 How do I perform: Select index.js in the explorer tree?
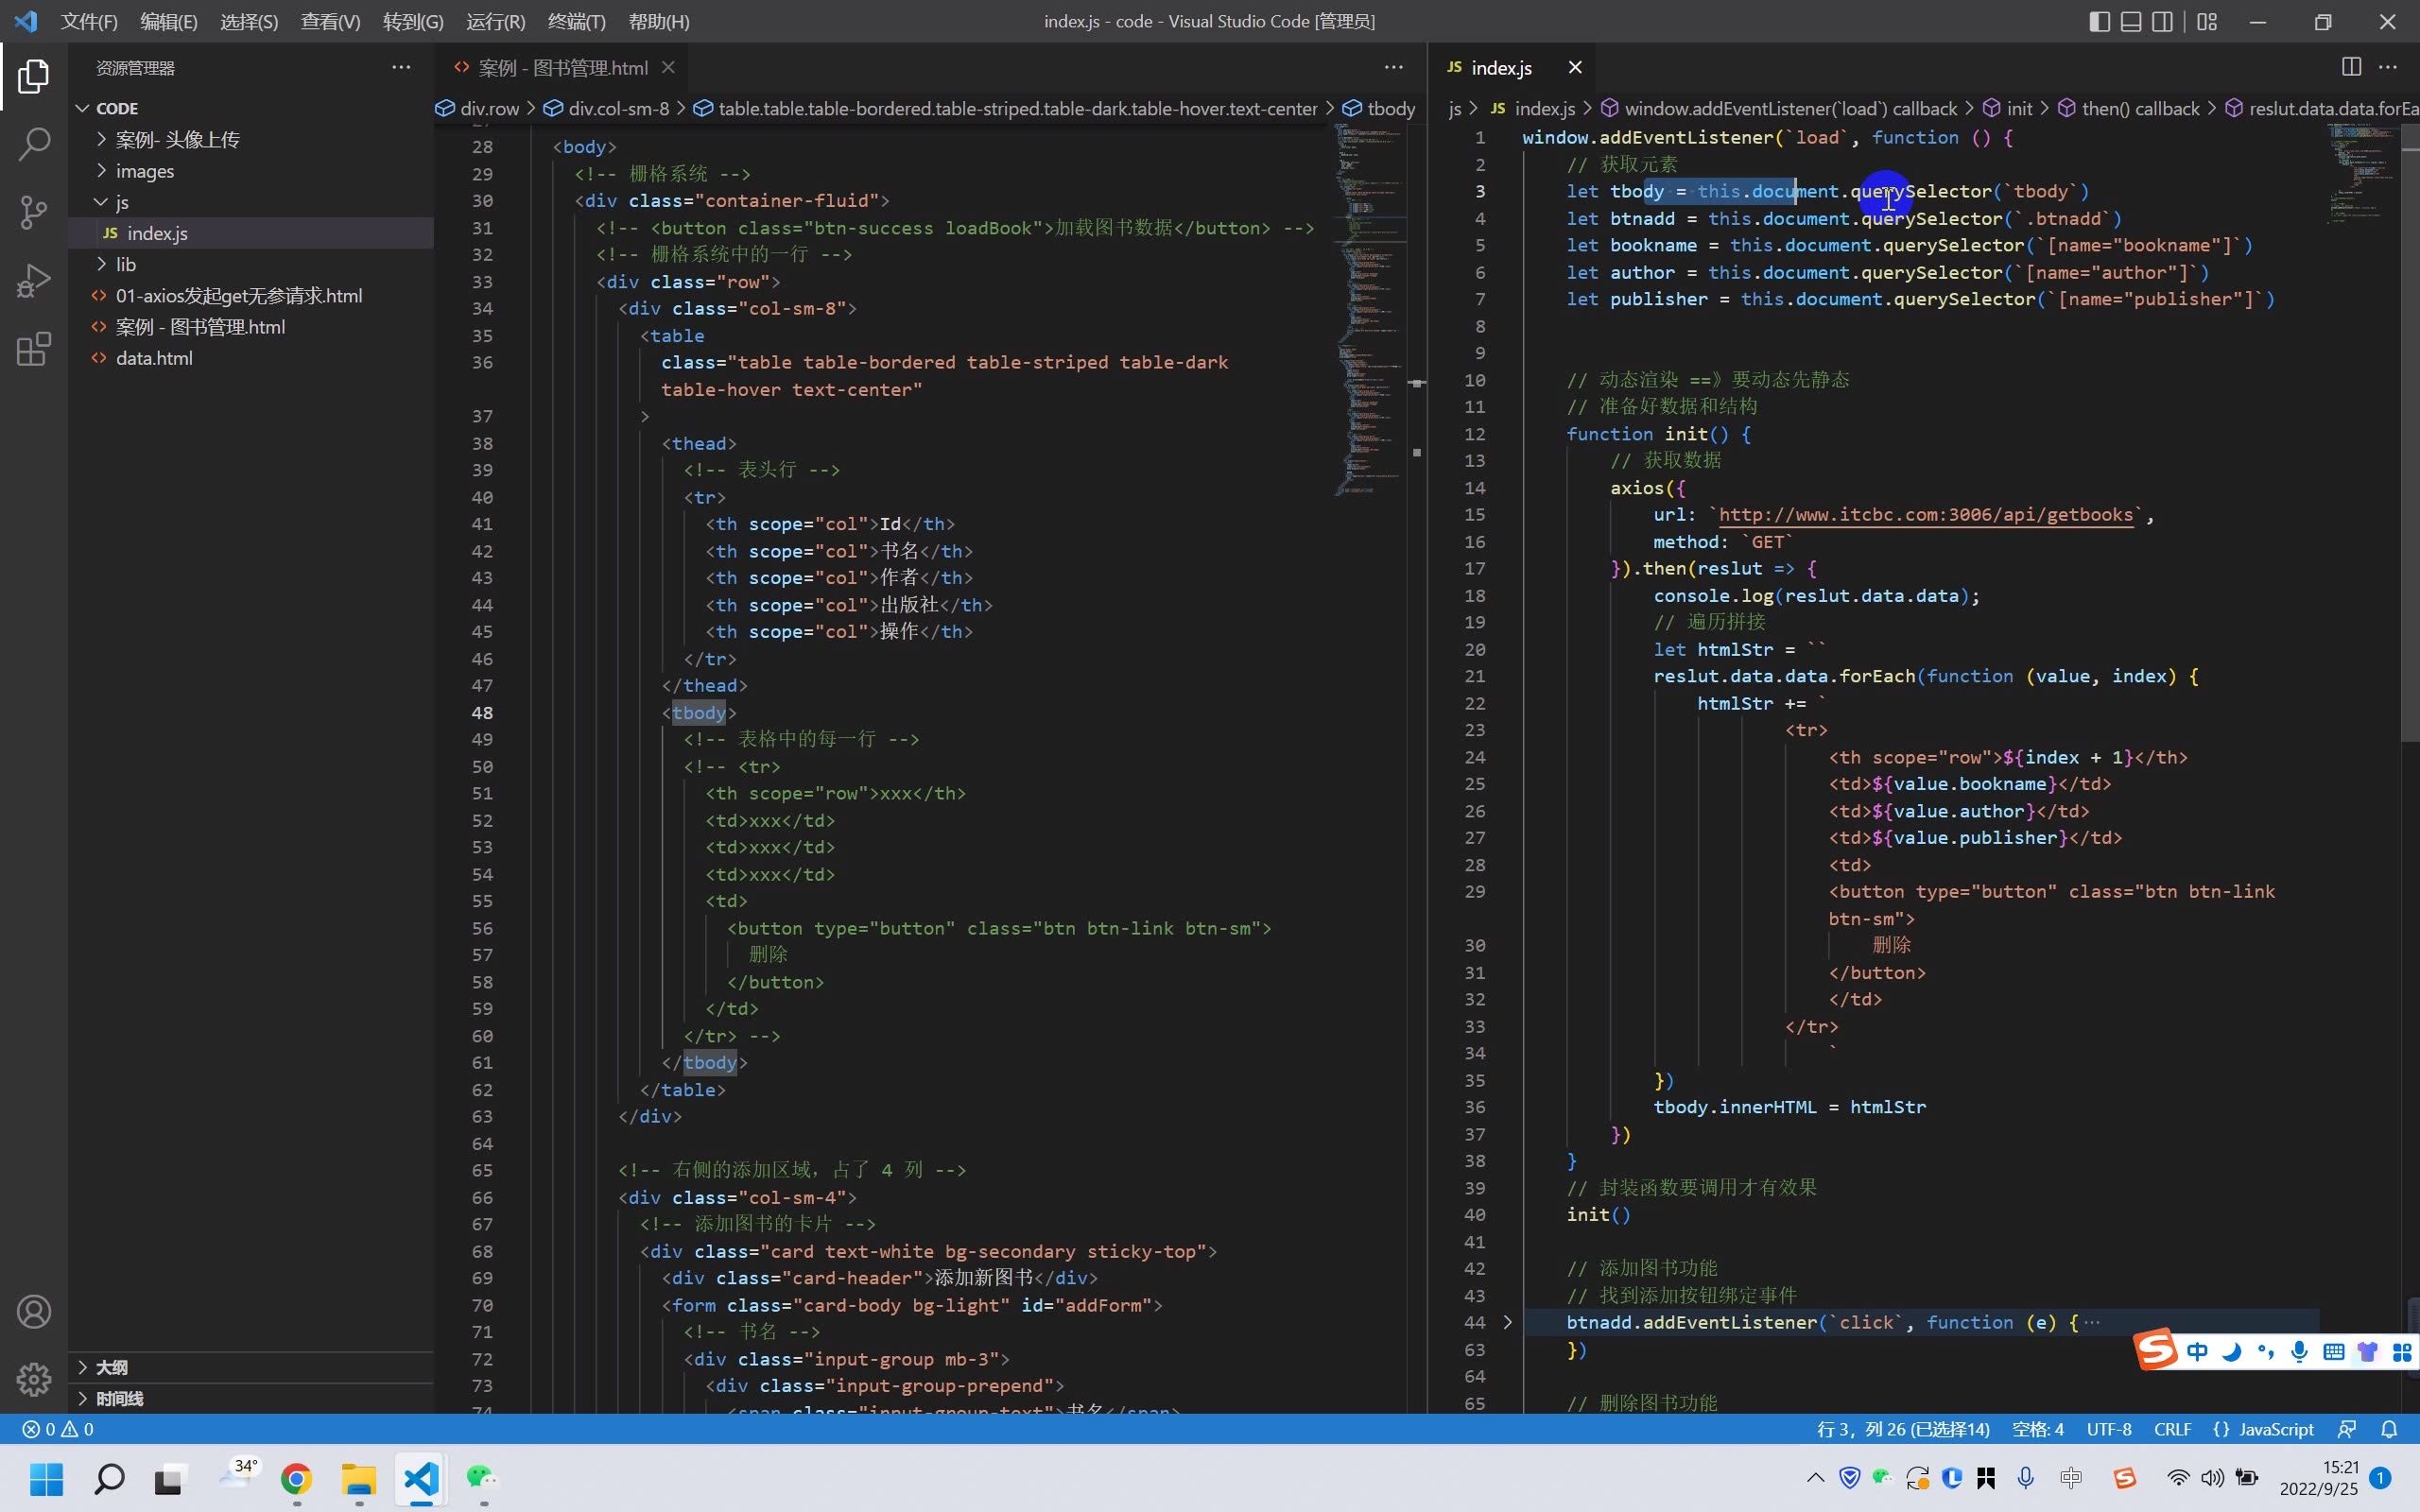tap(250, 233)
